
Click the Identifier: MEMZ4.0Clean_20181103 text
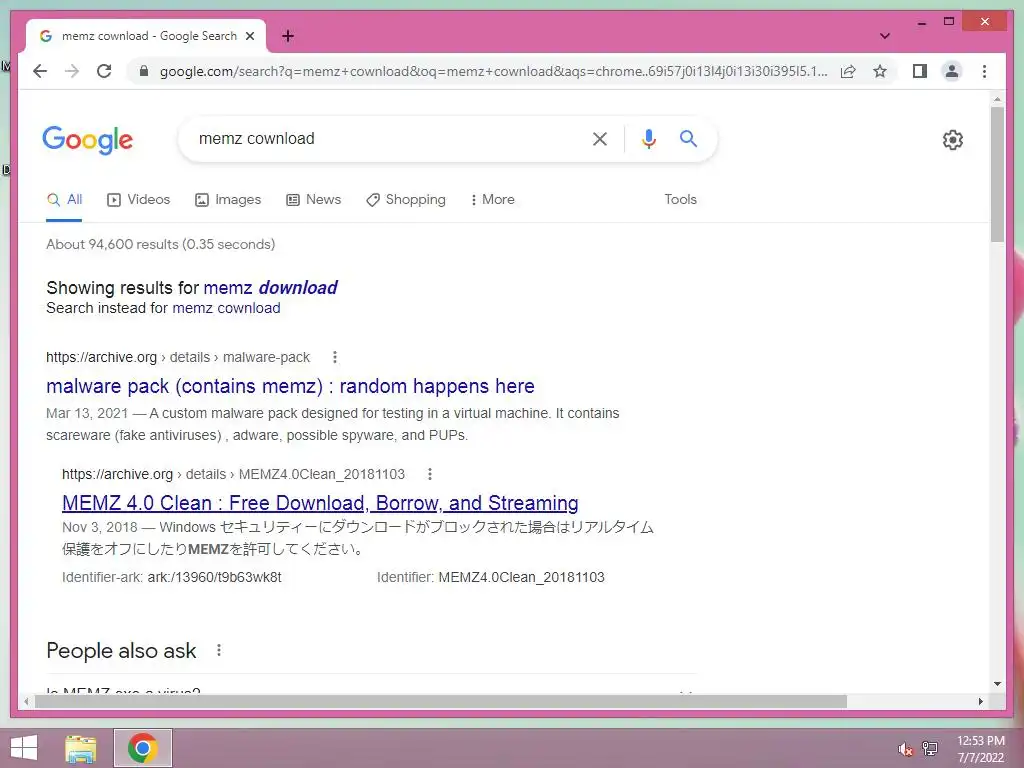490,577
